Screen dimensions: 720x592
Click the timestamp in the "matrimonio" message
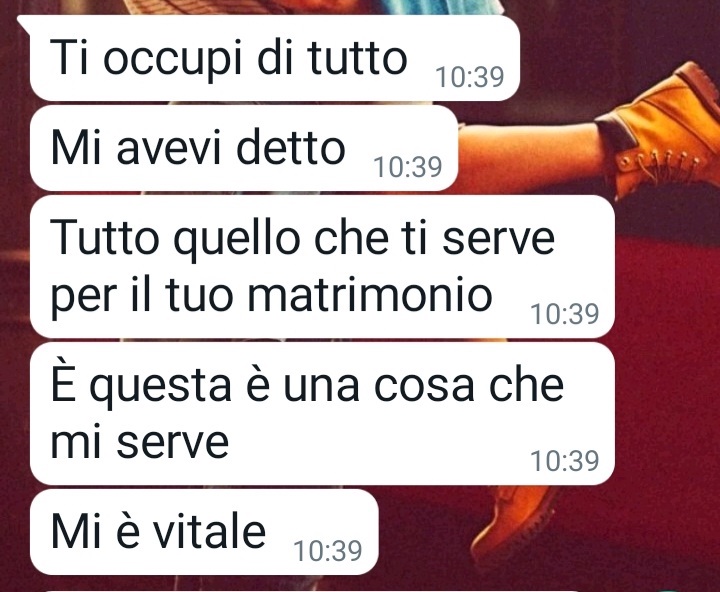pyautogui.click(x=565, y=314)
